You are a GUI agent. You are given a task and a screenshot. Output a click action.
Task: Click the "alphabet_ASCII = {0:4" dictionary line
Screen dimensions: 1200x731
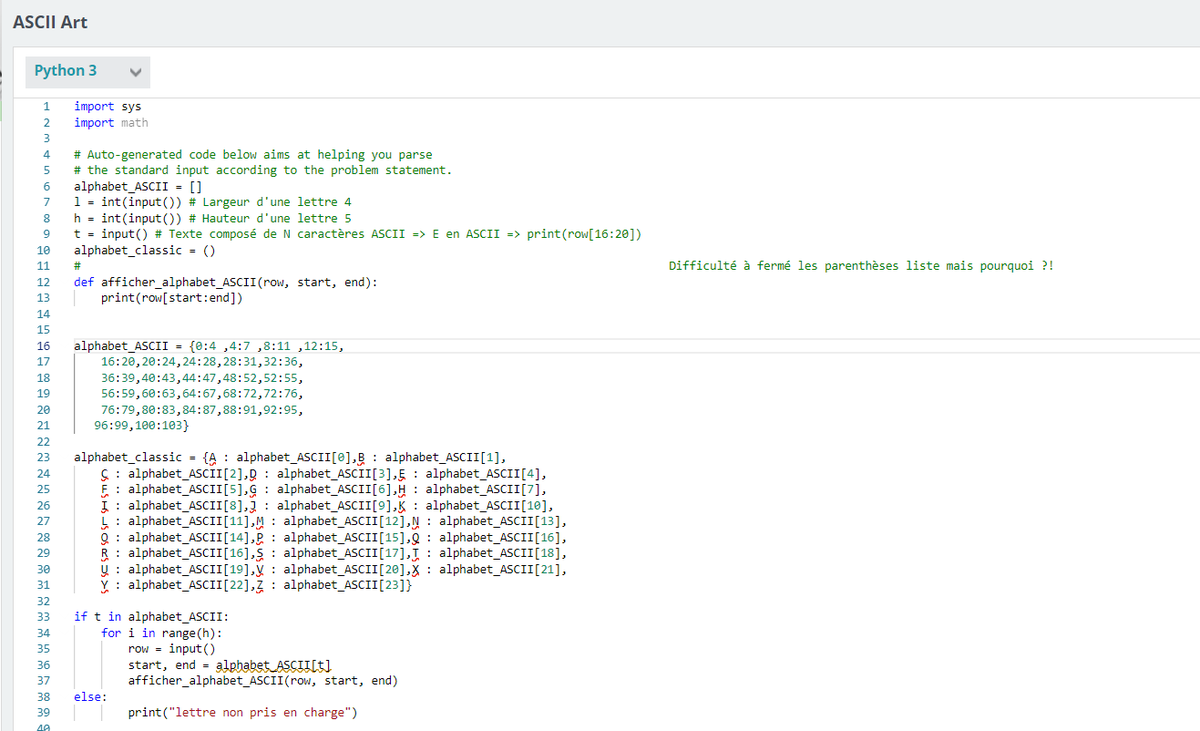point(210,347)
